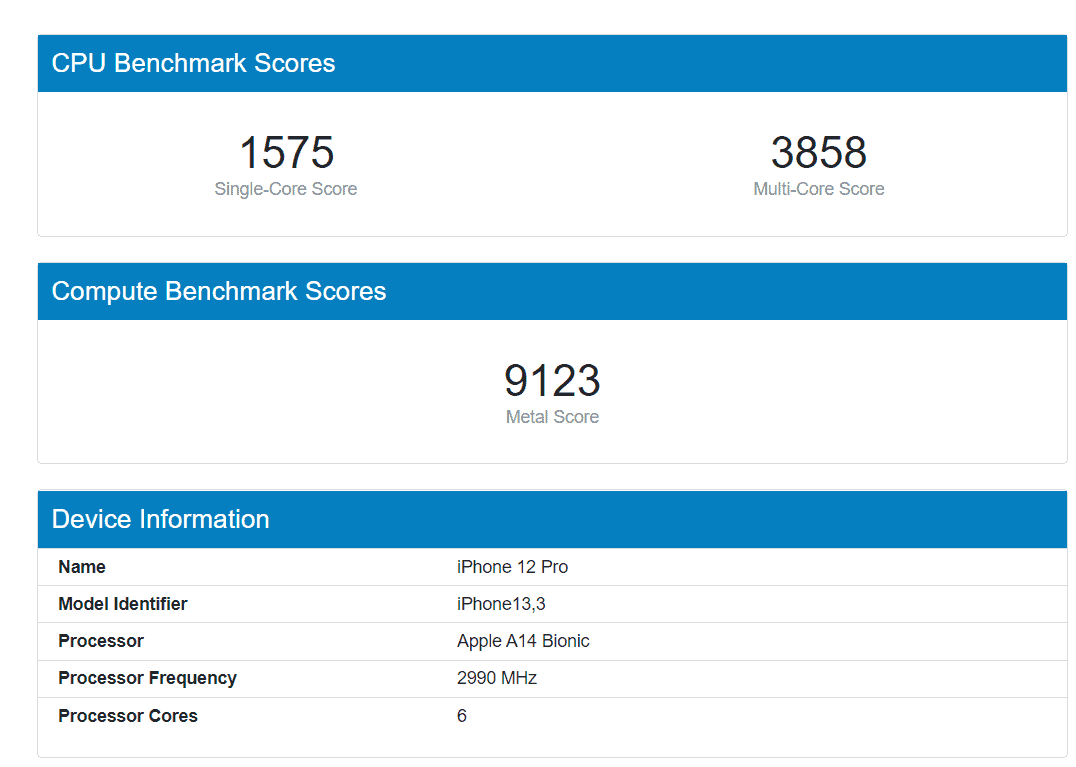This screenshot has width=1076, height=767.
Task: Click the Compute Benchmark Scores heading
Action: pyautogui.click(x=219, y=291)
